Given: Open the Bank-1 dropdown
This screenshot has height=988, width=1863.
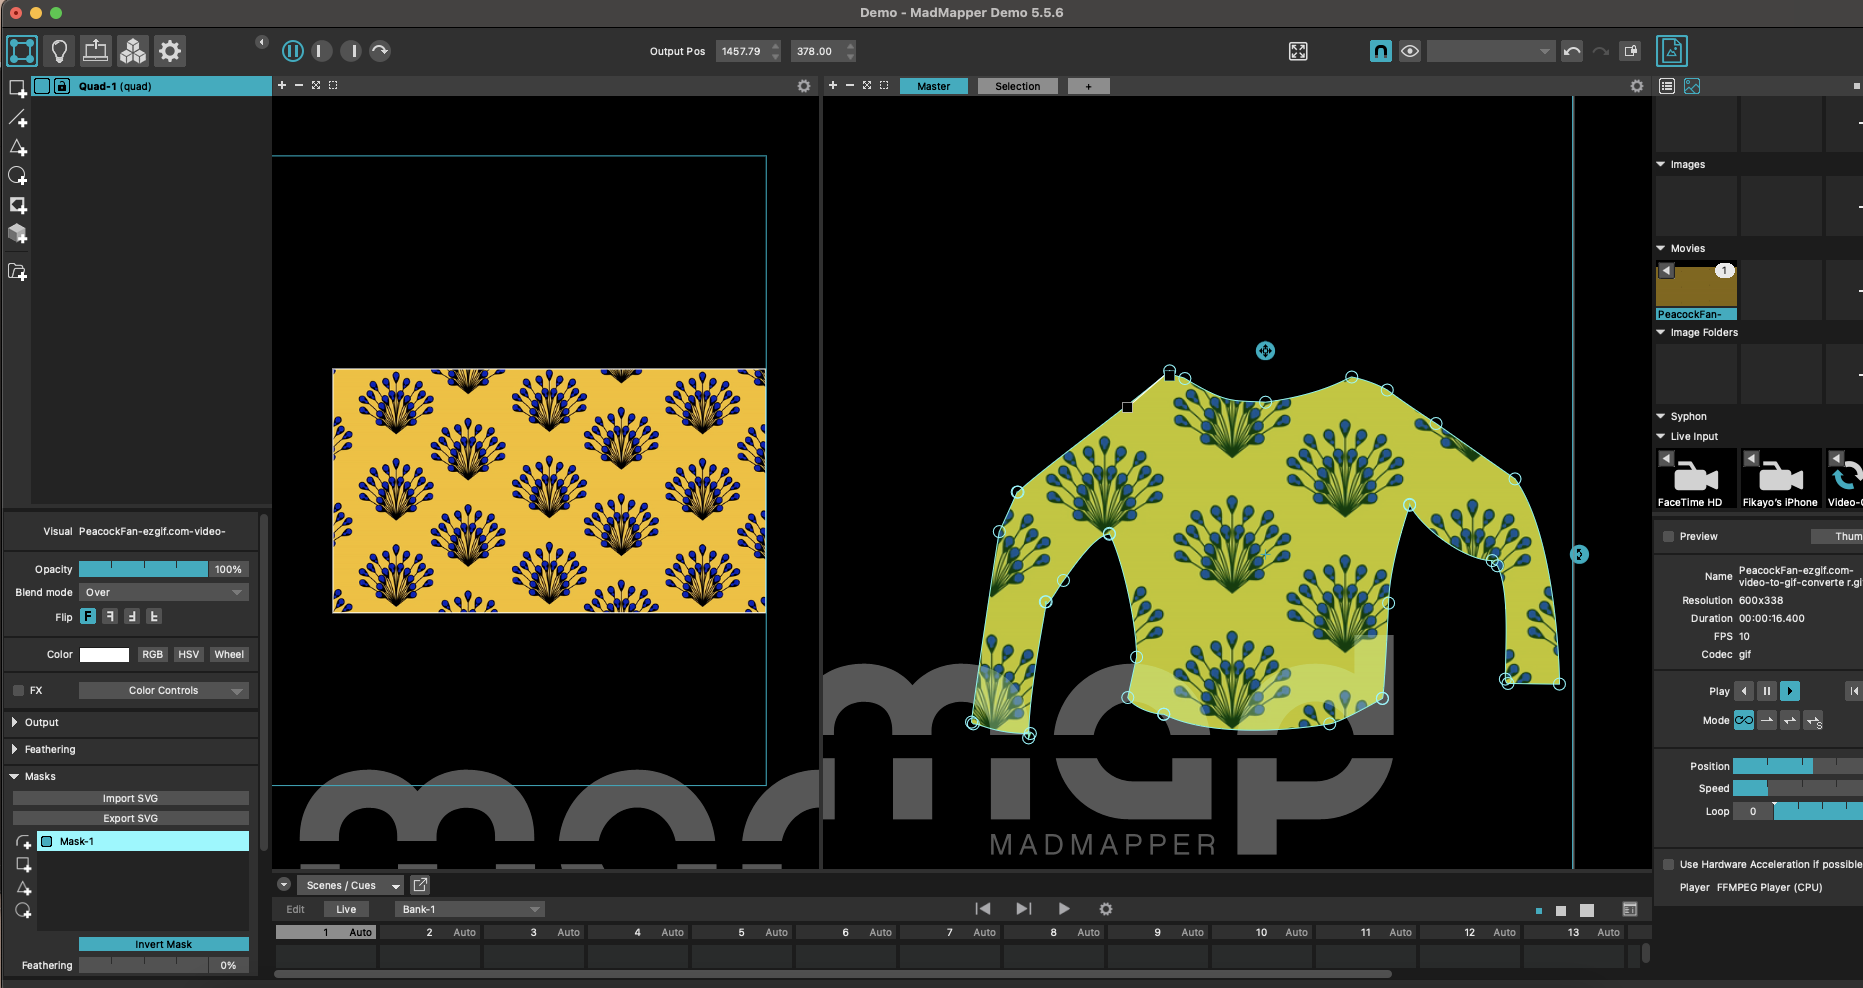Looking at the screenshot, I should tap(470, 909).
